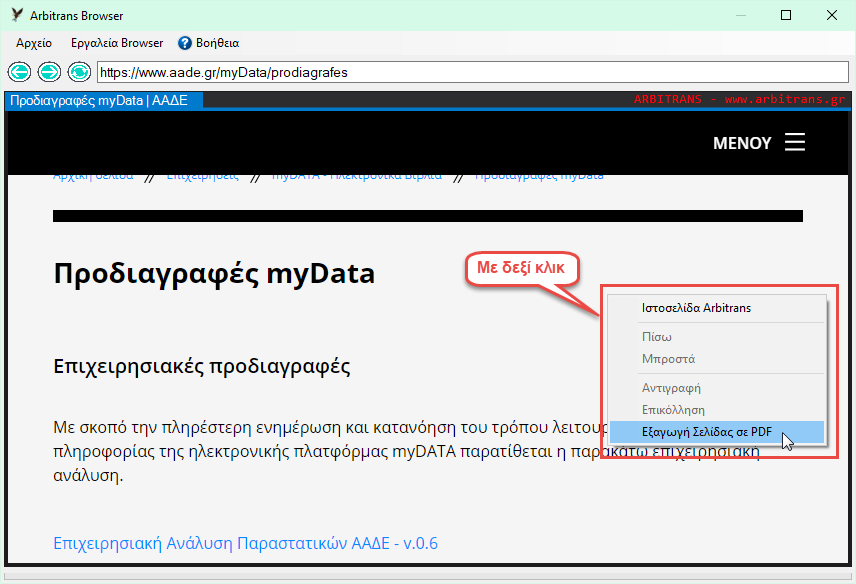The image size is (856, 584).
Task: Click the page refresh icon
Action: (79, 72)
